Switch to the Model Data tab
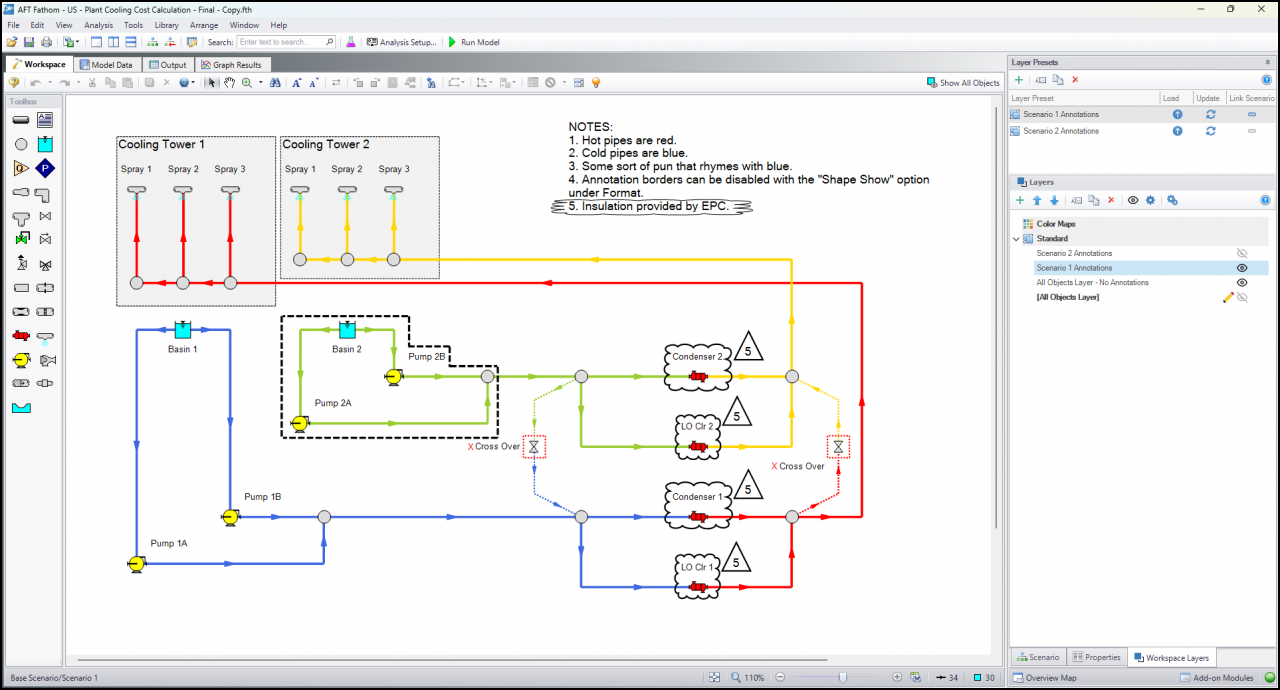This screenshot has width=1280, height=690. pyautogui.click(x=106, y=64)
